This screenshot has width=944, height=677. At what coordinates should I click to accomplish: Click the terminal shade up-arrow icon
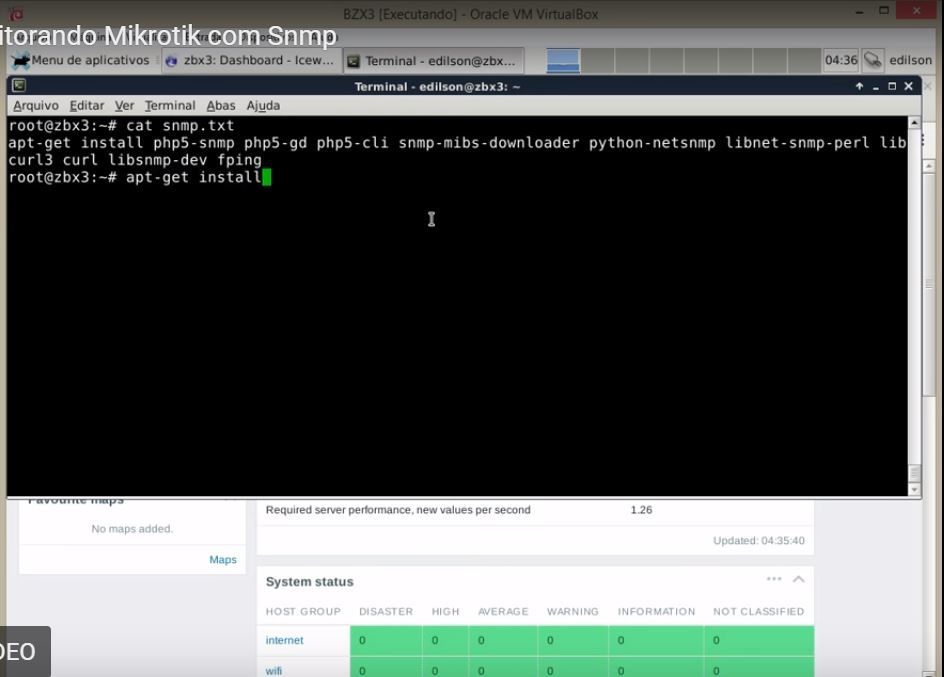click(x=859, y=87)
